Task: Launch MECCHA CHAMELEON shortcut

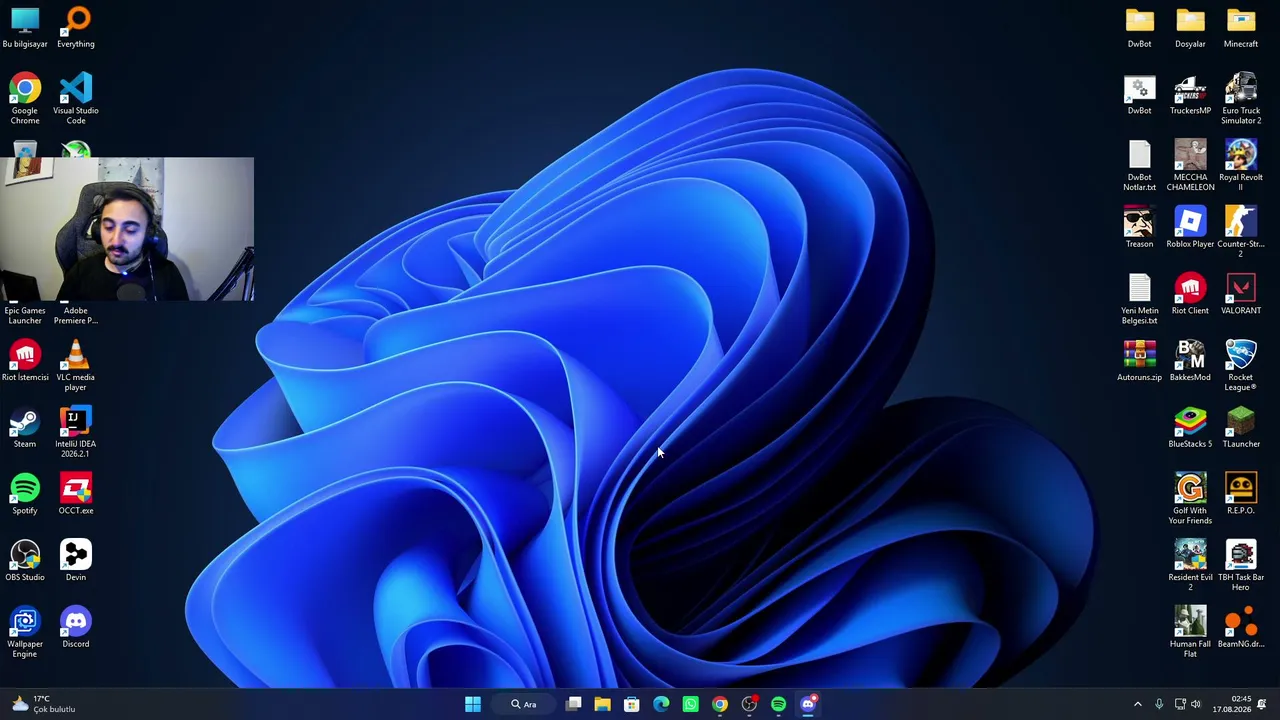Action: (1190, 165)
